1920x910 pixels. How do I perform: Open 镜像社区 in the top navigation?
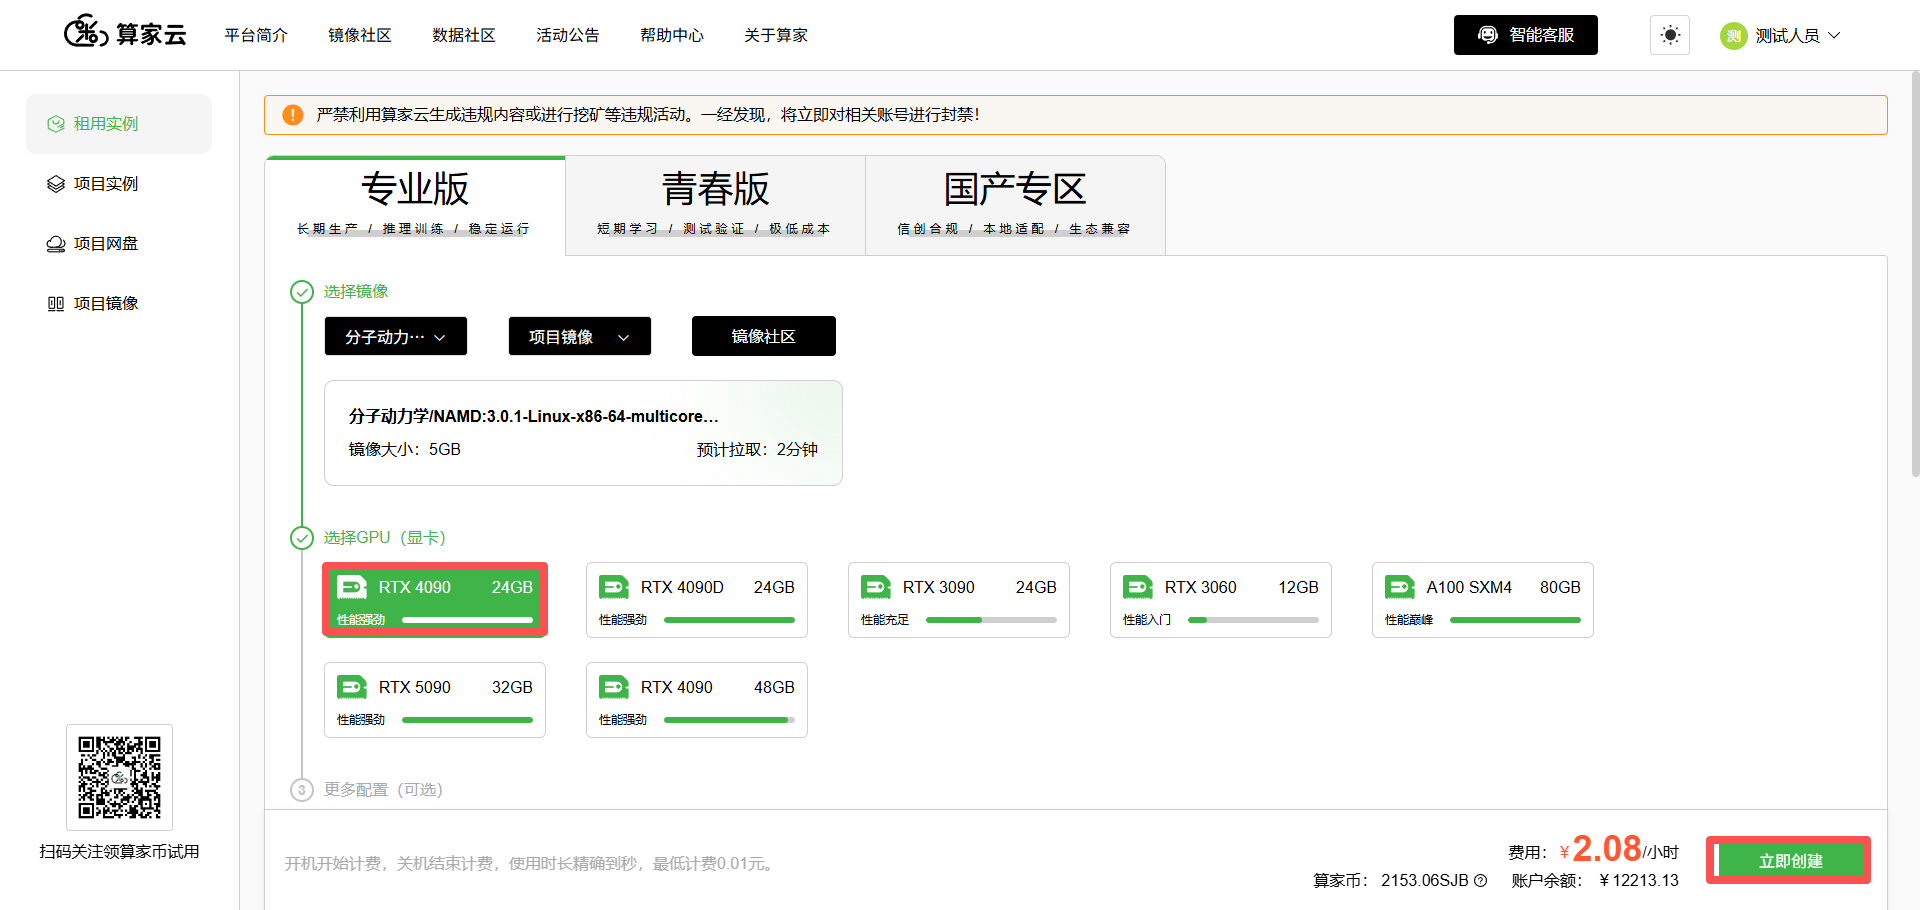360,35
